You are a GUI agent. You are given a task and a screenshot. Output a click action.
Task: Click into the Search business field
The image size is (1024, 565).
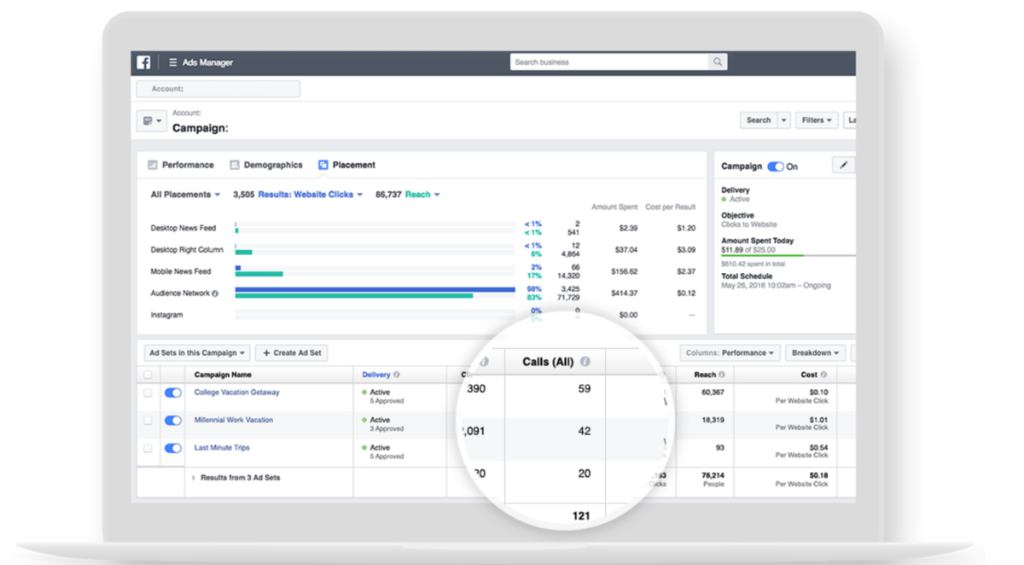pyautogui.click(x=609, y=62)
